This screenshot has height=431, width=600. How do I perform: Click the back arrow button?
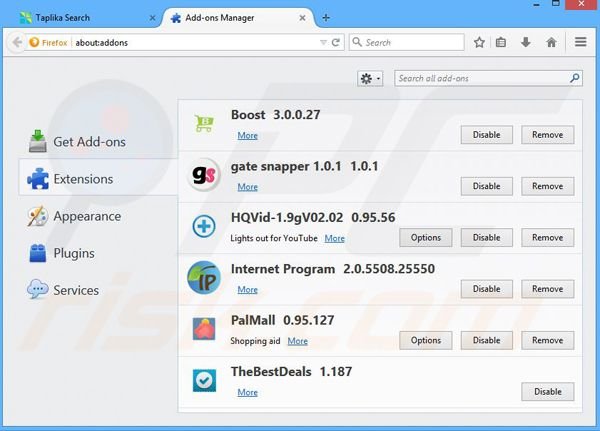(17, 42)
